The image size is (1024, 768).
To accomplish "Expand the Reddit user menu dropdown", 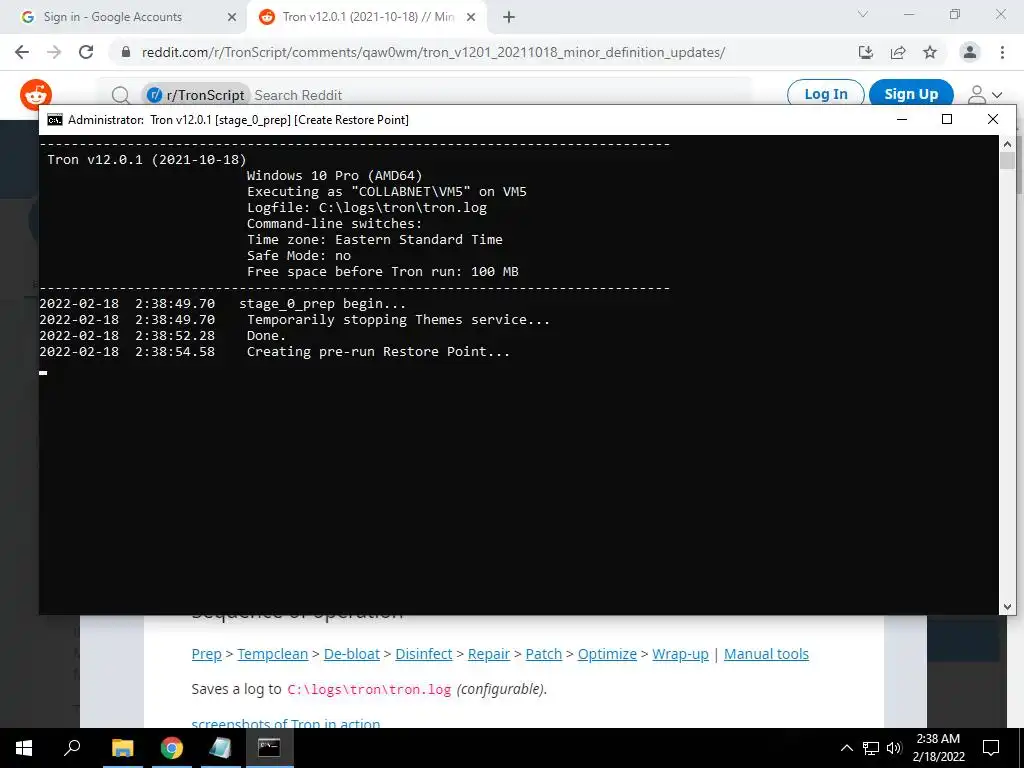I will click(985, 95).
